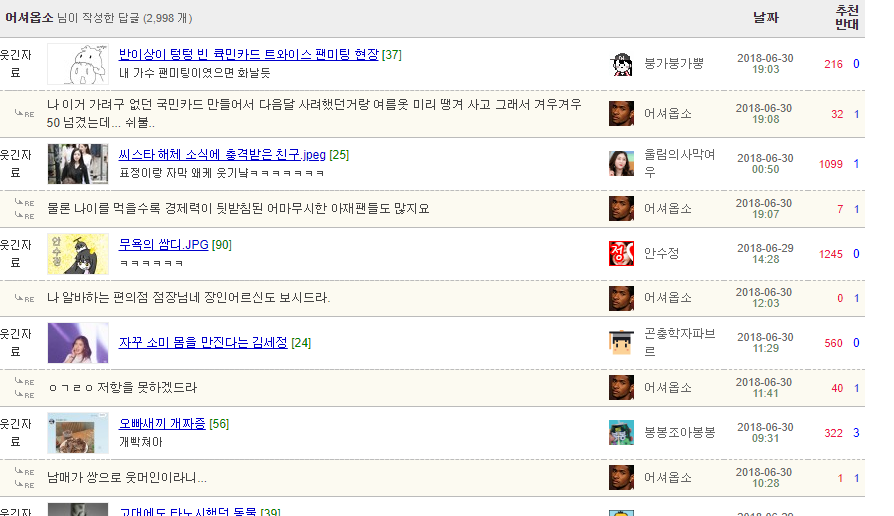
Task: Click recommendation count 1099
Action: pos(831,164)
